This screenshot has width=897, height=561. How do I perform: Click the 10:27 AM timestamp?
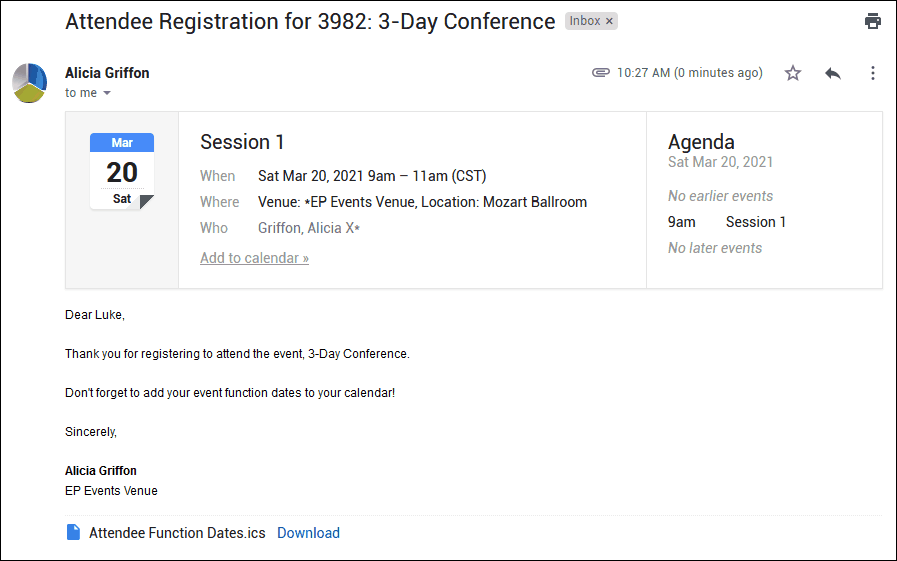pos(689,73)
